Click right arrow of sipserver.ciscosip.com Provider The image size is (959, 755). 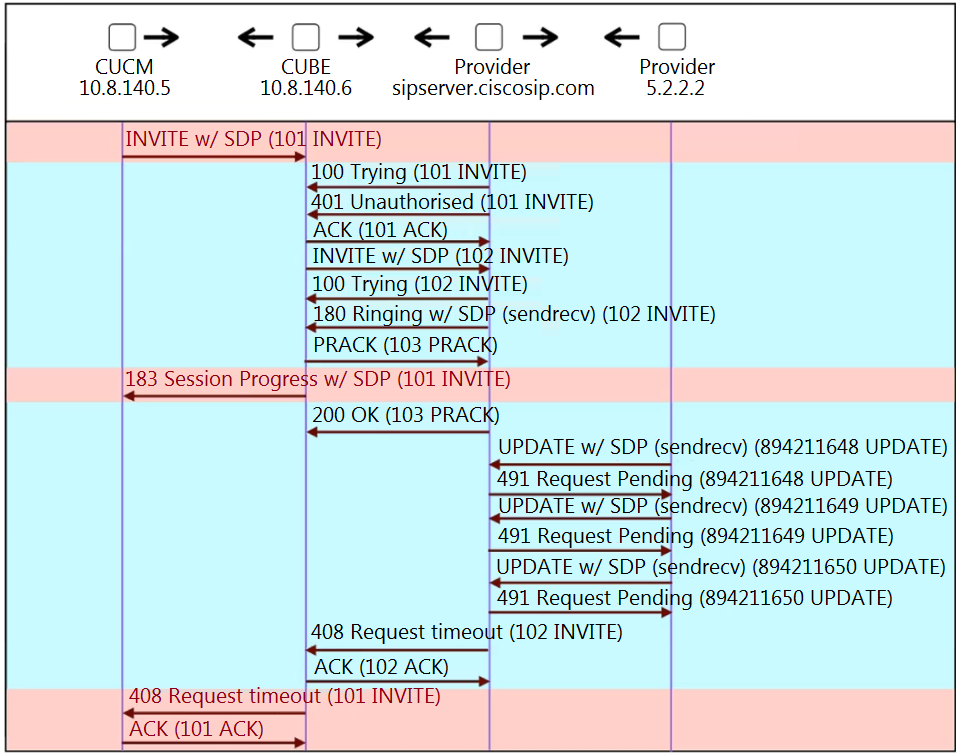point(540,39)
